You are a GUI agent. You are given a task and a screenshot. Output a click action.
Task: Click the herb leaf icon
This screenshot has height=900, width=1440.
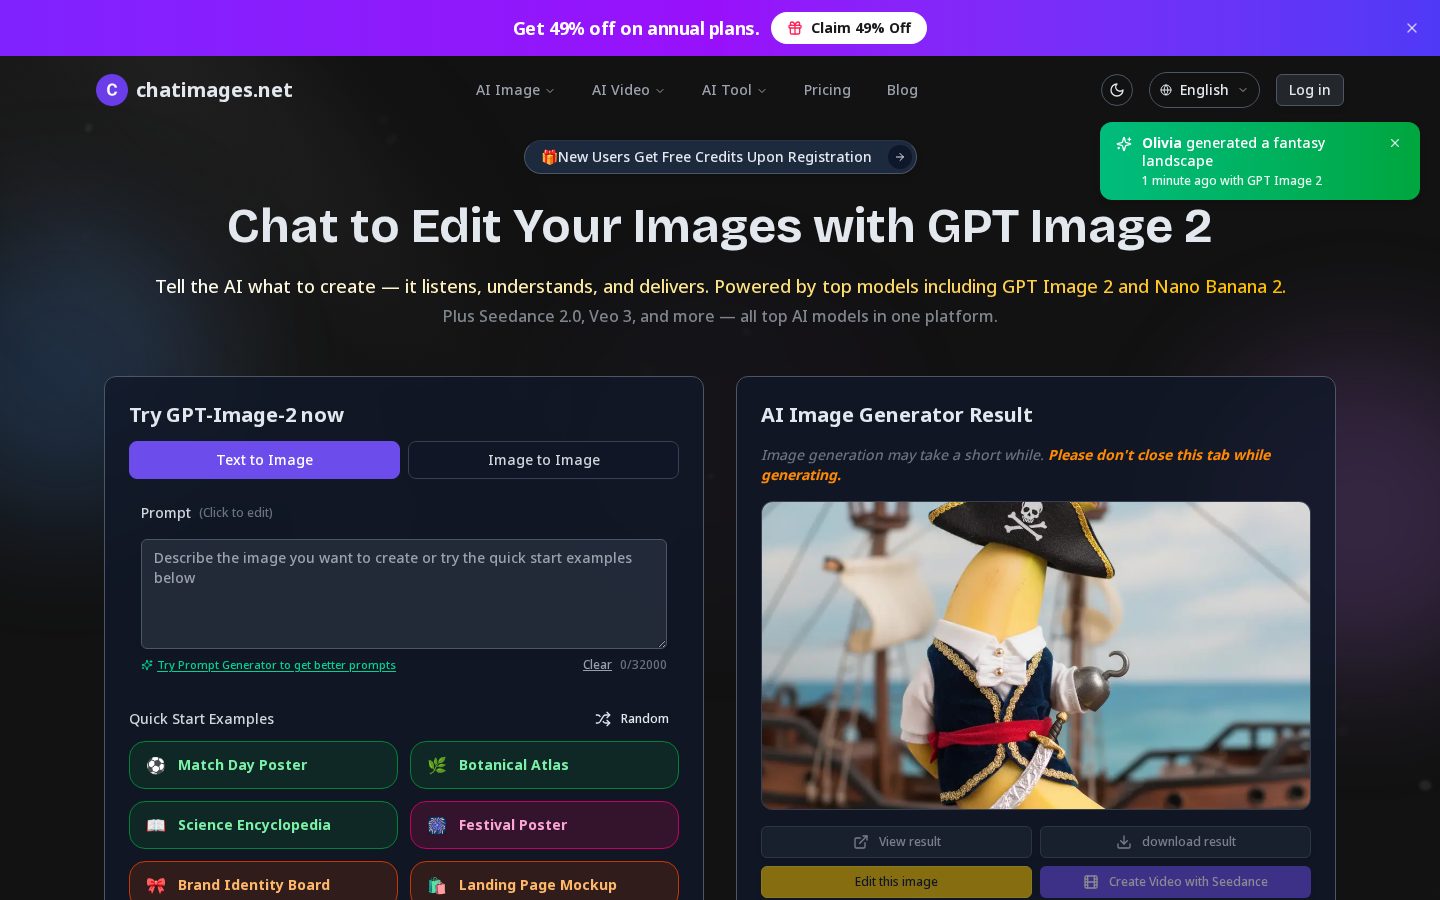pyautogui.click(x=437, y=765)
